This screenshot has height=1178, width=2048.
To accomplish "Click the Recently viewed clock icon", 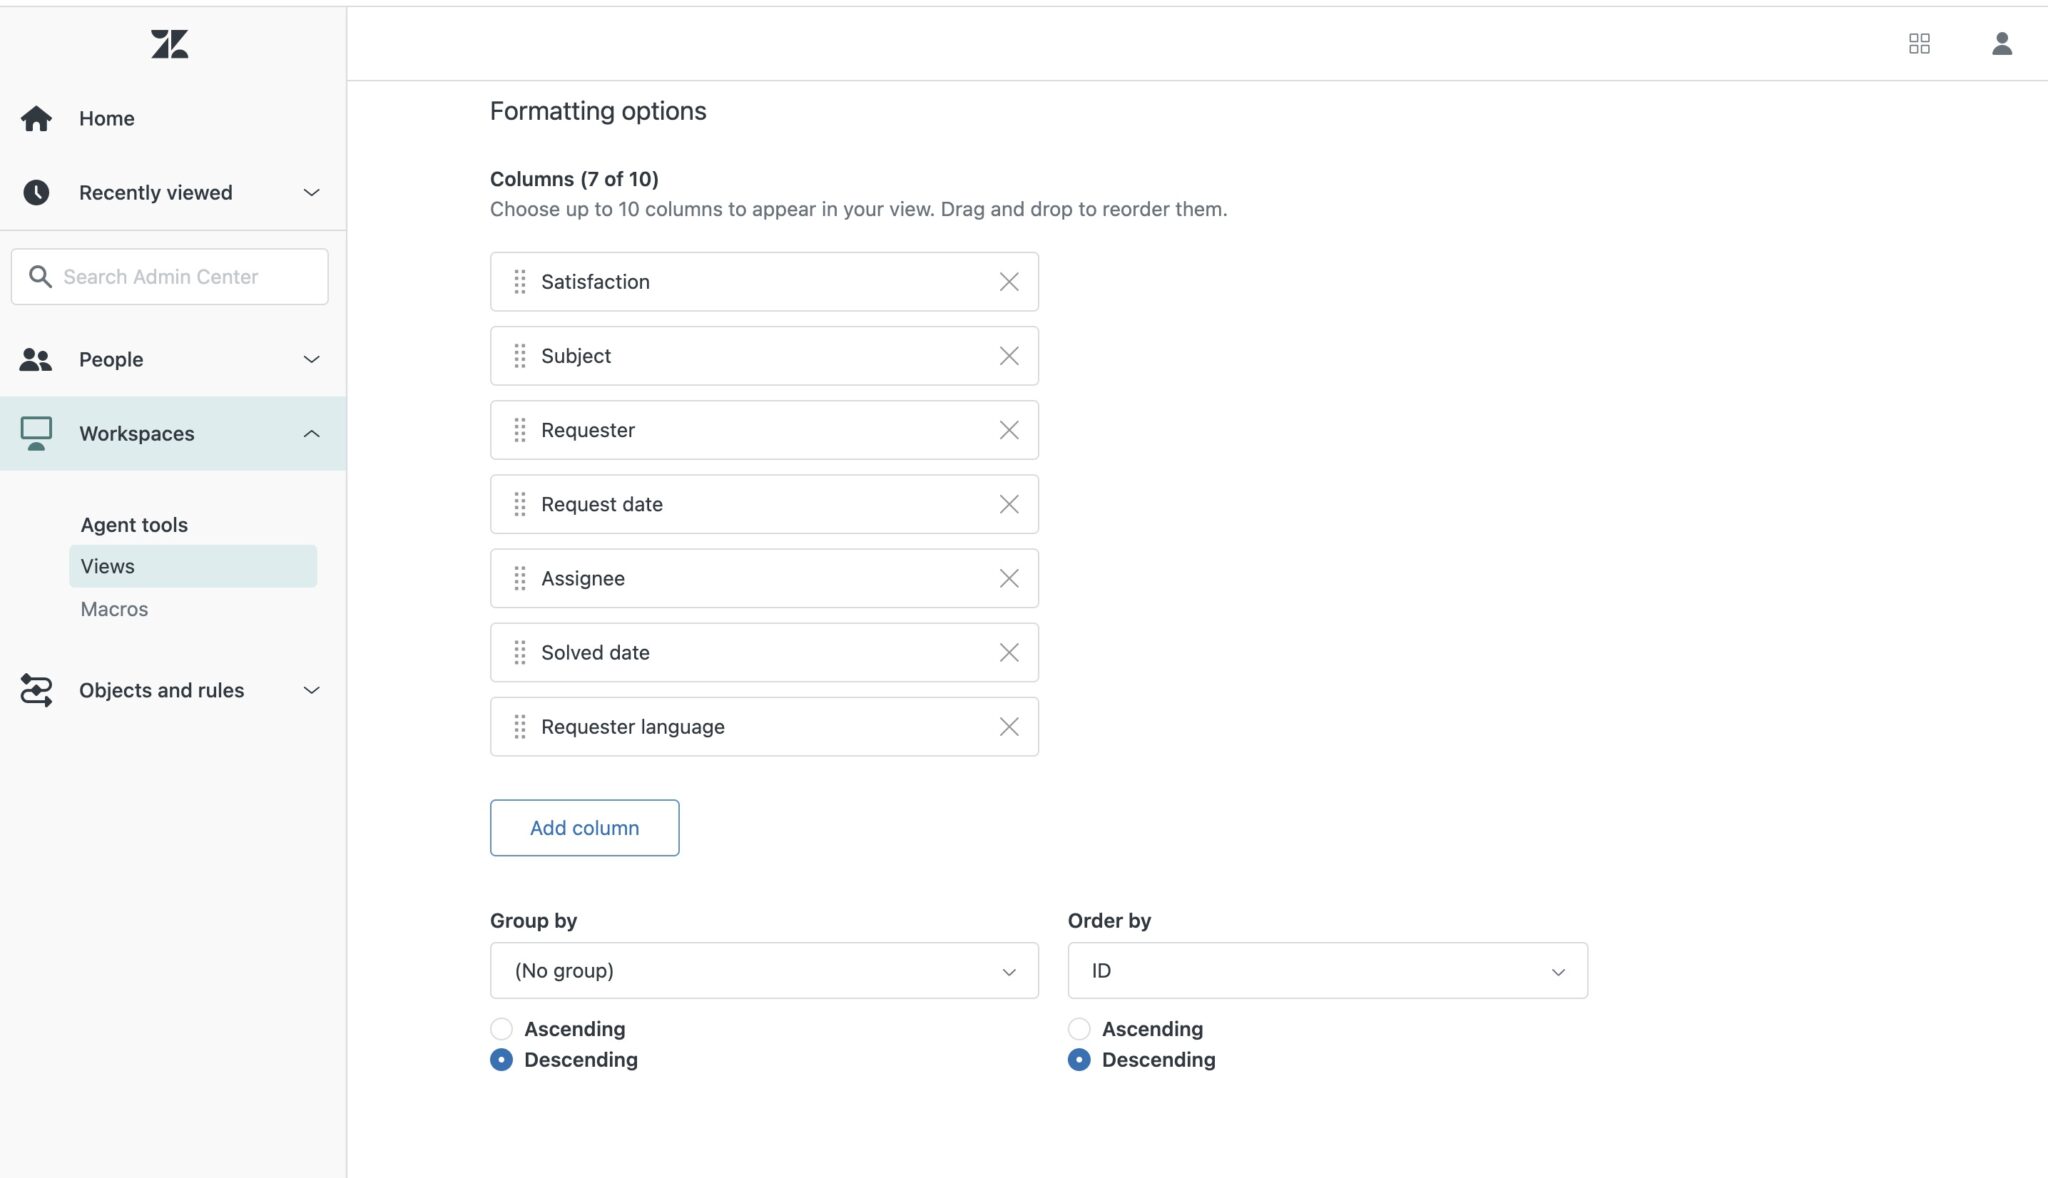I will coord(36,192).
